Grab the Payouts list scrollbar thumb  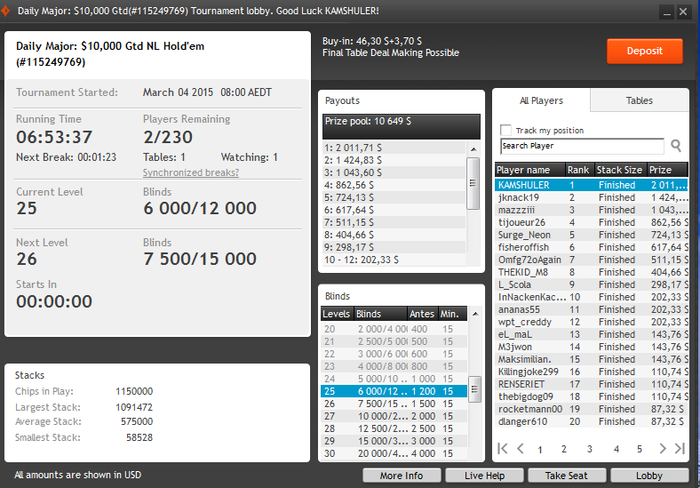tap(473, 183)
